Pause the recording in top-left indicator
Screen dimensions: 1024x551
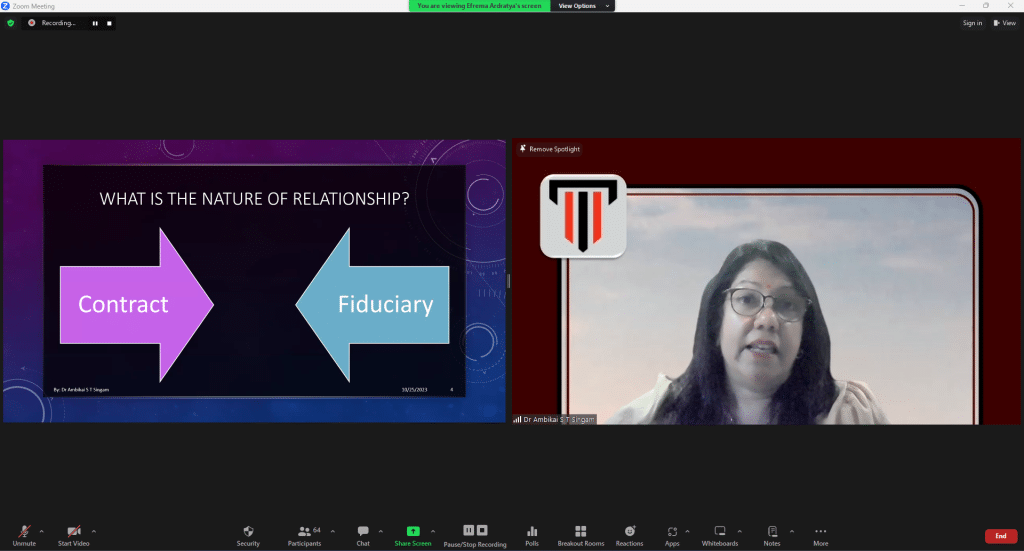[95, 23]
